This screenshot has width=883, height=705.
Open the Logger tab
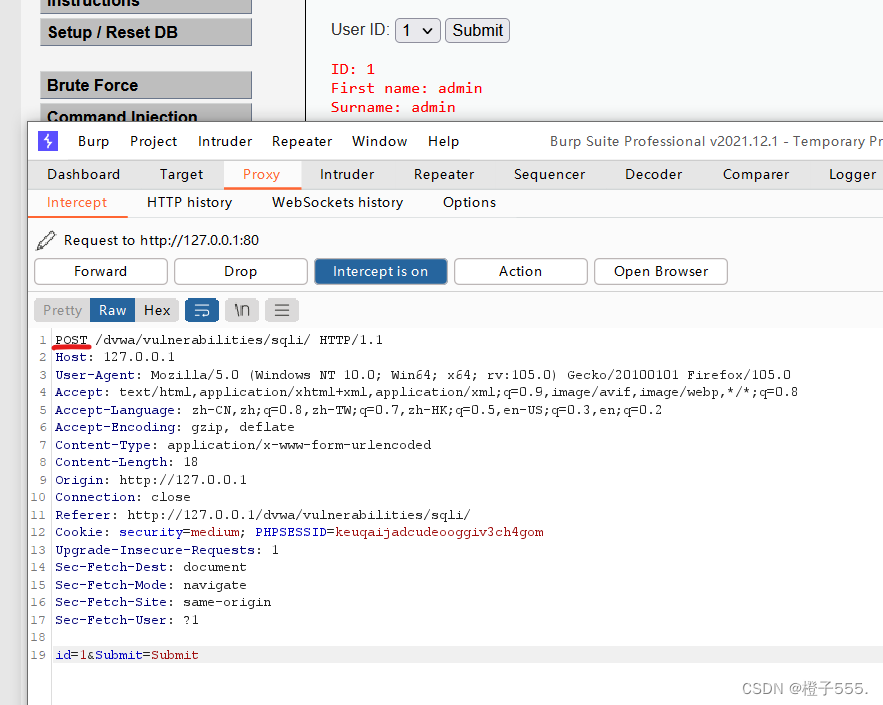852,175
